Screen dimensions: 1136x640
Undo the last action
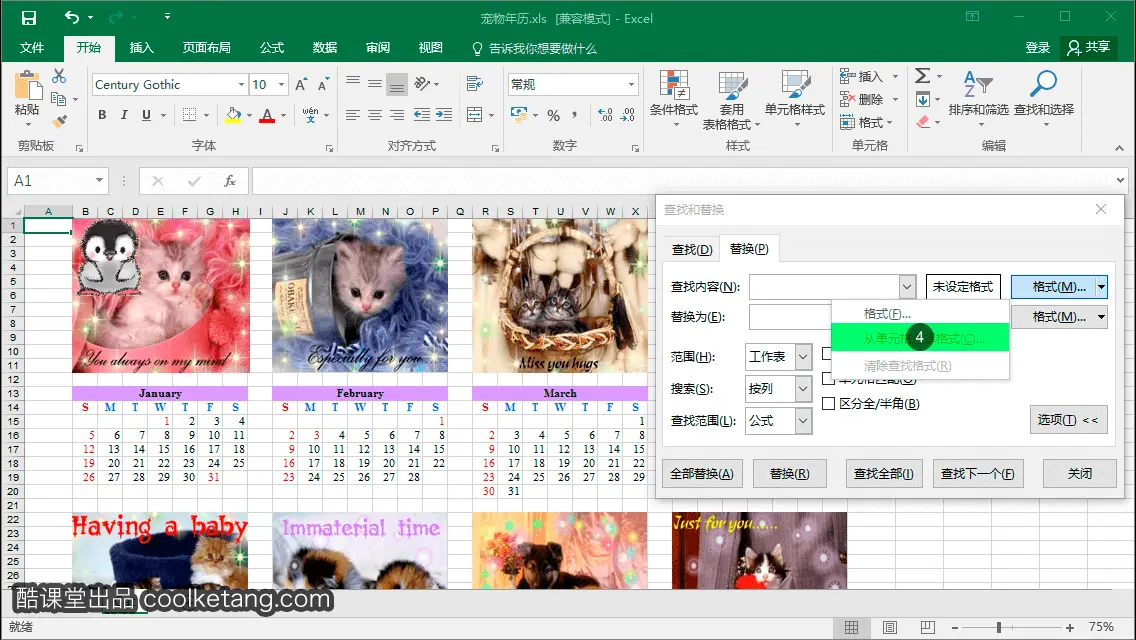coord(72,17)
